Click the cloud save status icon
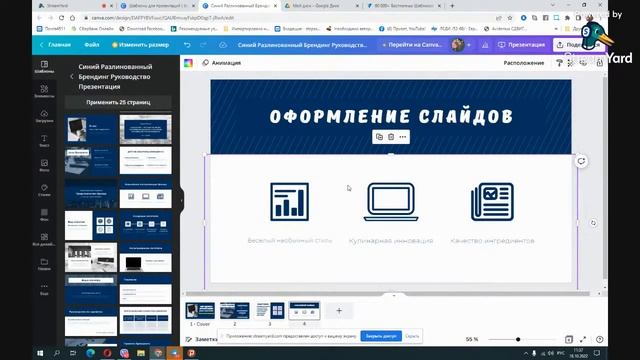The height and width of the screenshot is (360, 640). coord(223,45)
